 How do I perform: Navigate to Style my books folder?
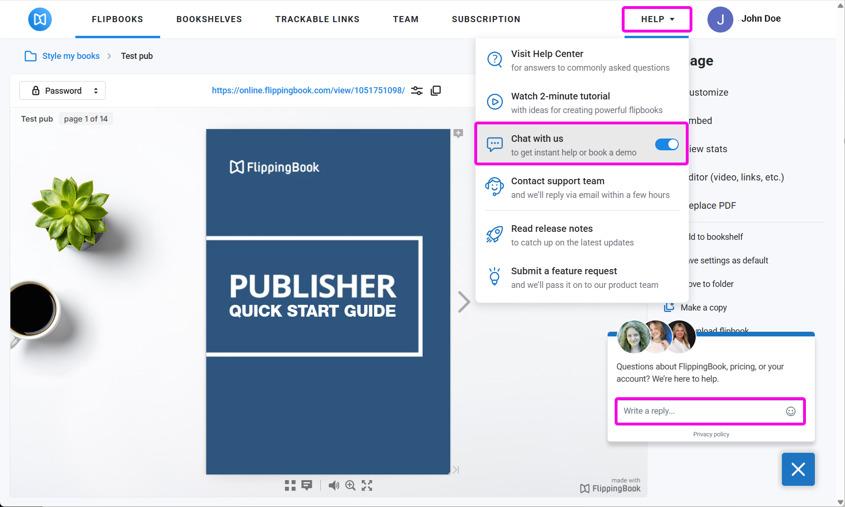[71, 56]
